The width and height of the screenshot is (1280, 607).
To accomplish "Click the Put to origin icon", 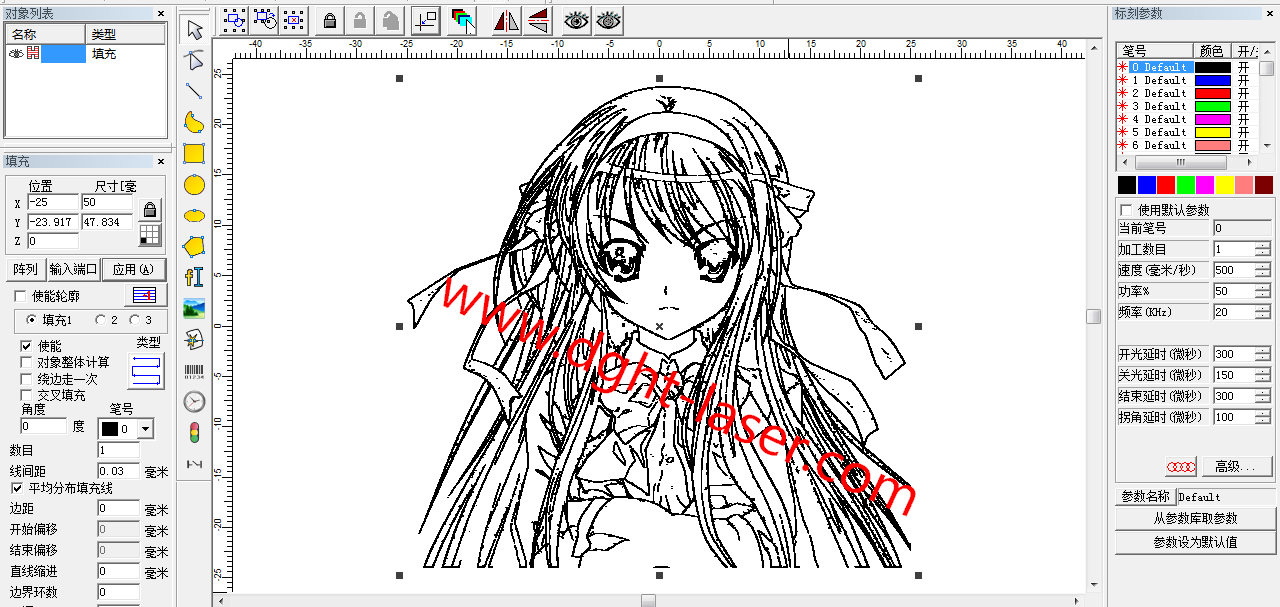I will (426, 19).
